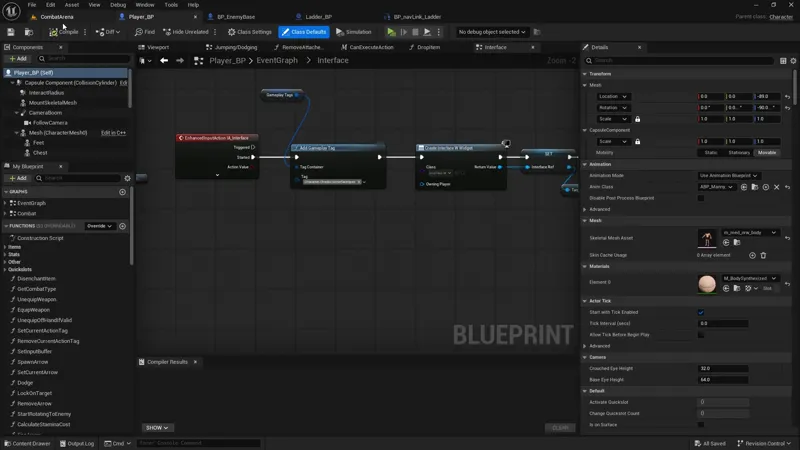Add a new function with plus icon
800x450 pixels.
pos(122,226)
